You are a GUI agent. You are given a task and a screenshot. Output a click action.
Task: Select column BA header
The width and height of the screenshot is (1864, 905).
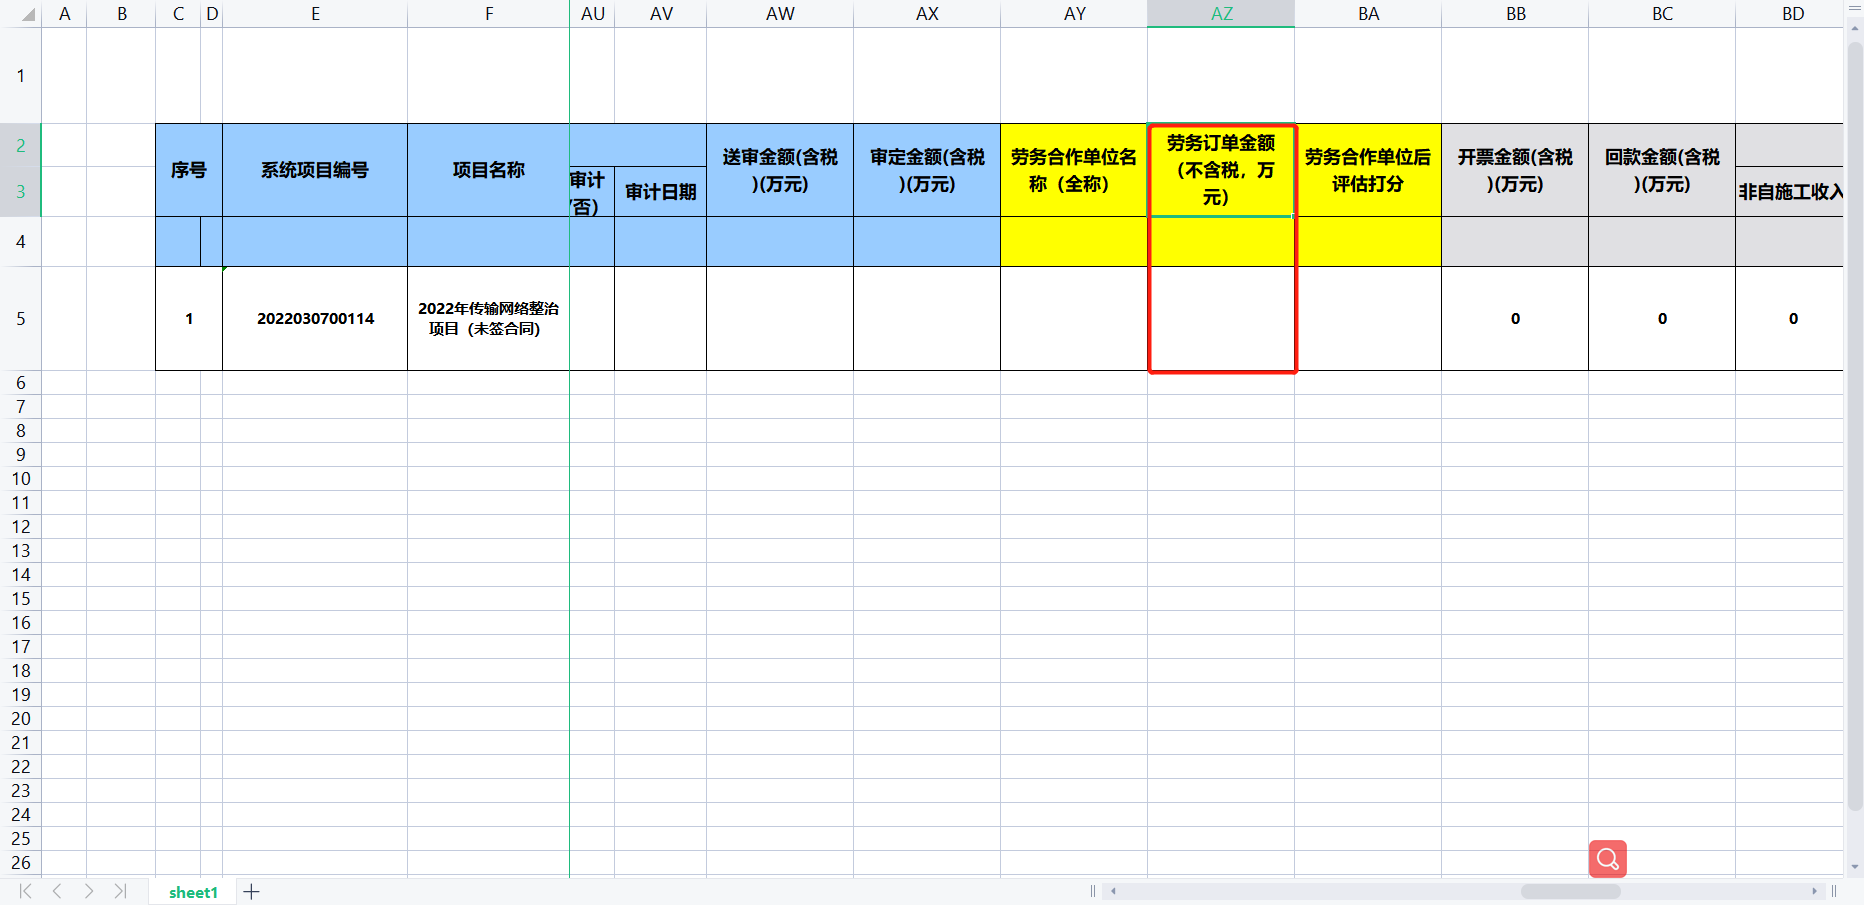(x=1368, y=14)
